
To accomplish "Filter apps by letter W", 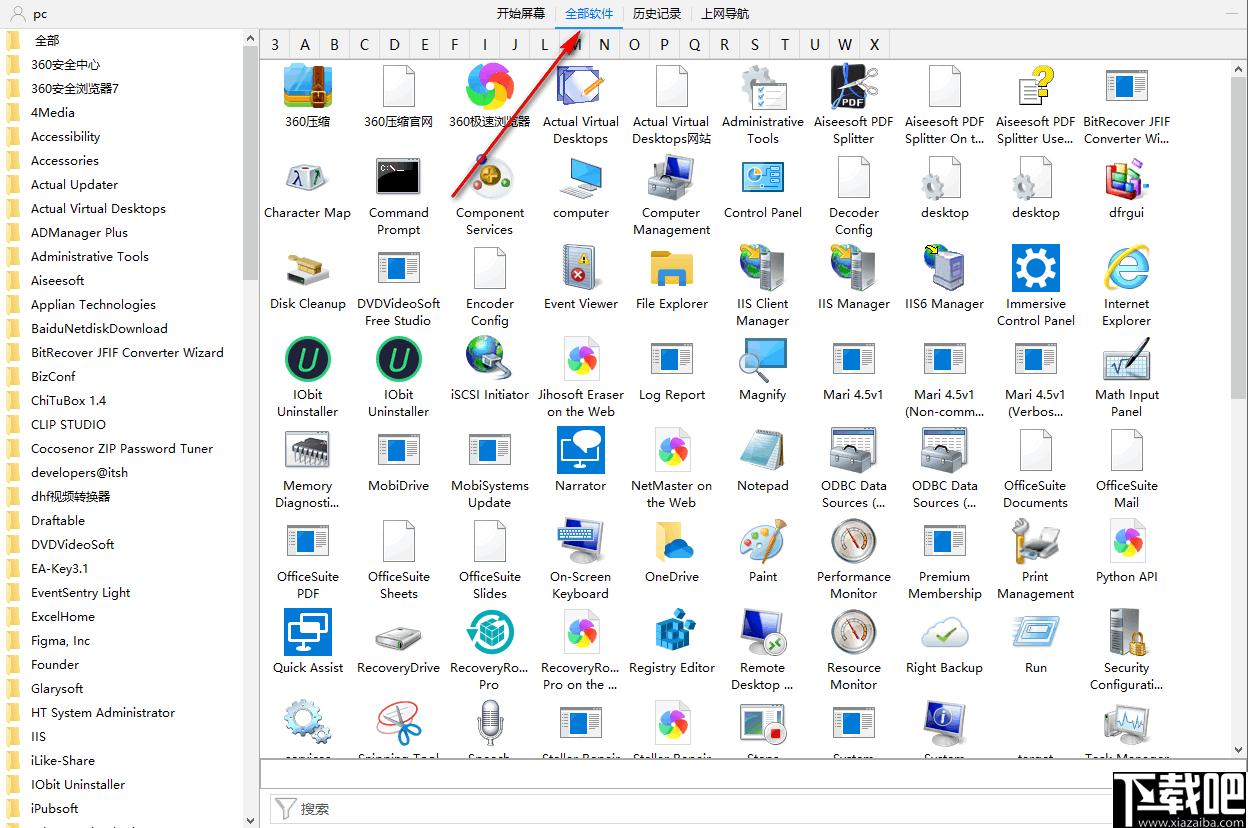I will [845, 45].
